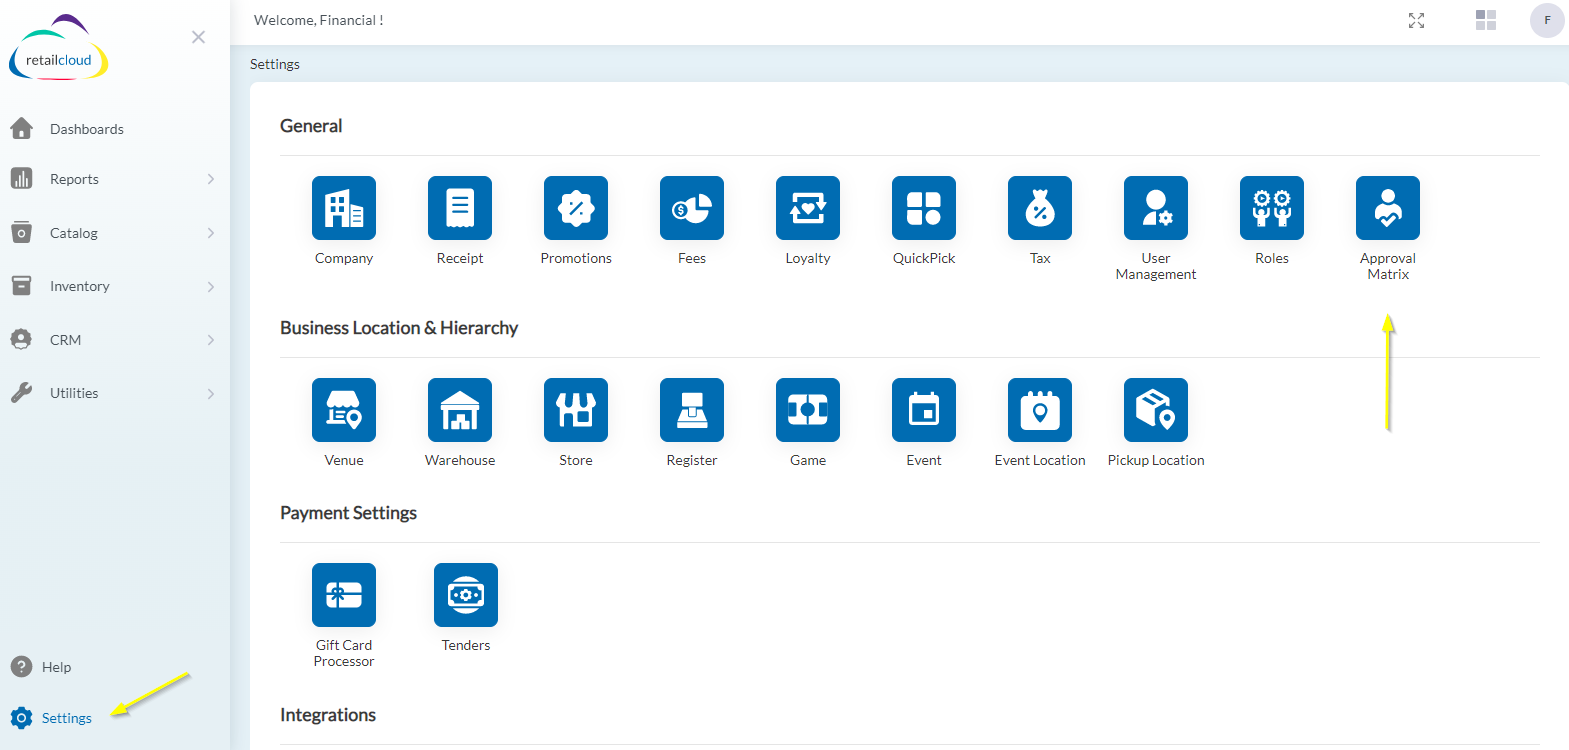Screen dimensions: 1569x750
Task: Open the Register icon
Action: click(x=692, y=410)
